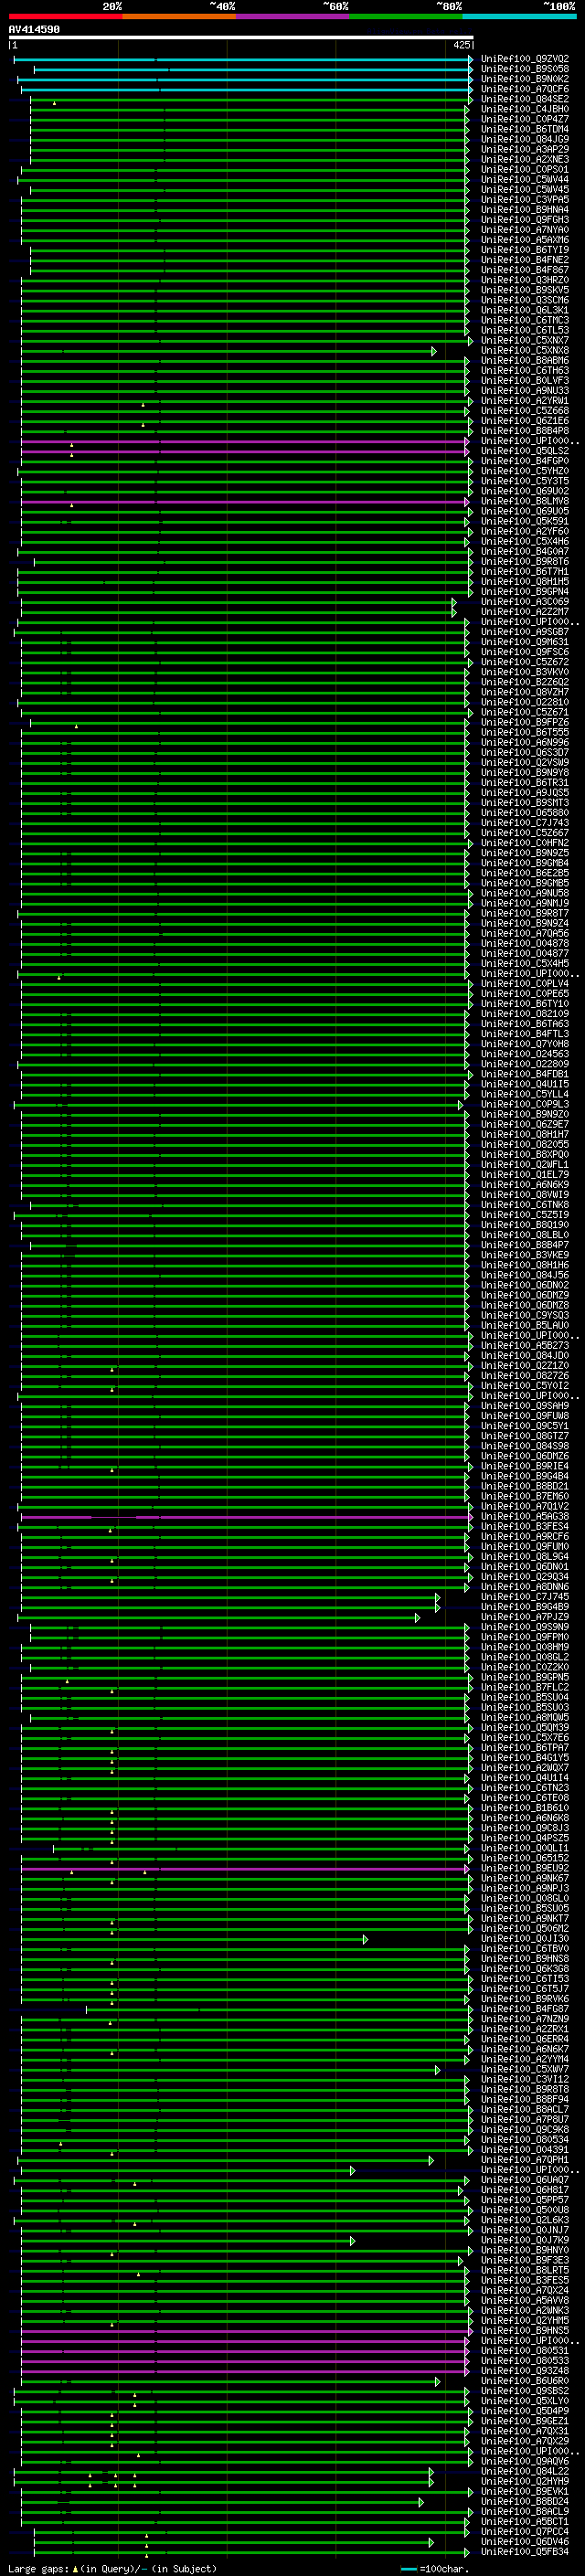Select hit label UniRef100_B9EVK1
The image size is (585, 2576).
point(525,2491)
